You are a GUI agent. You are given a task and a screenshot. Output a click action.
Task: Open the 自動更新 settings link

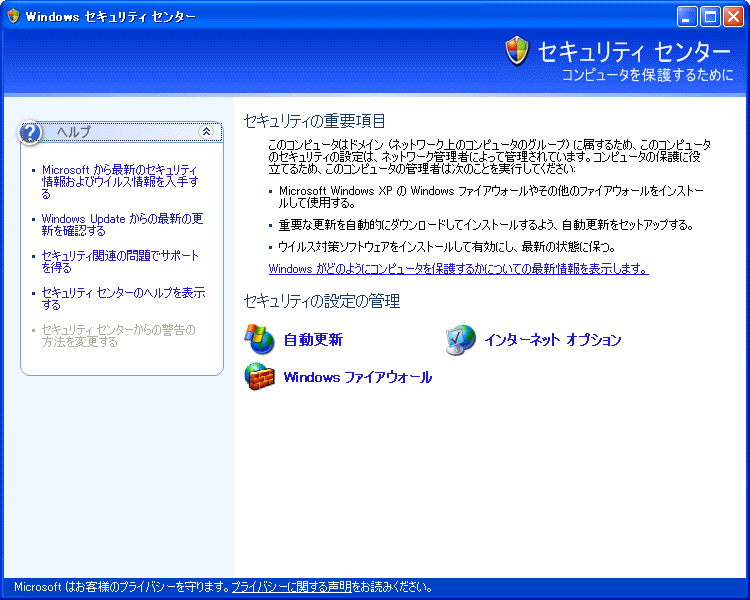pos(313,340)
